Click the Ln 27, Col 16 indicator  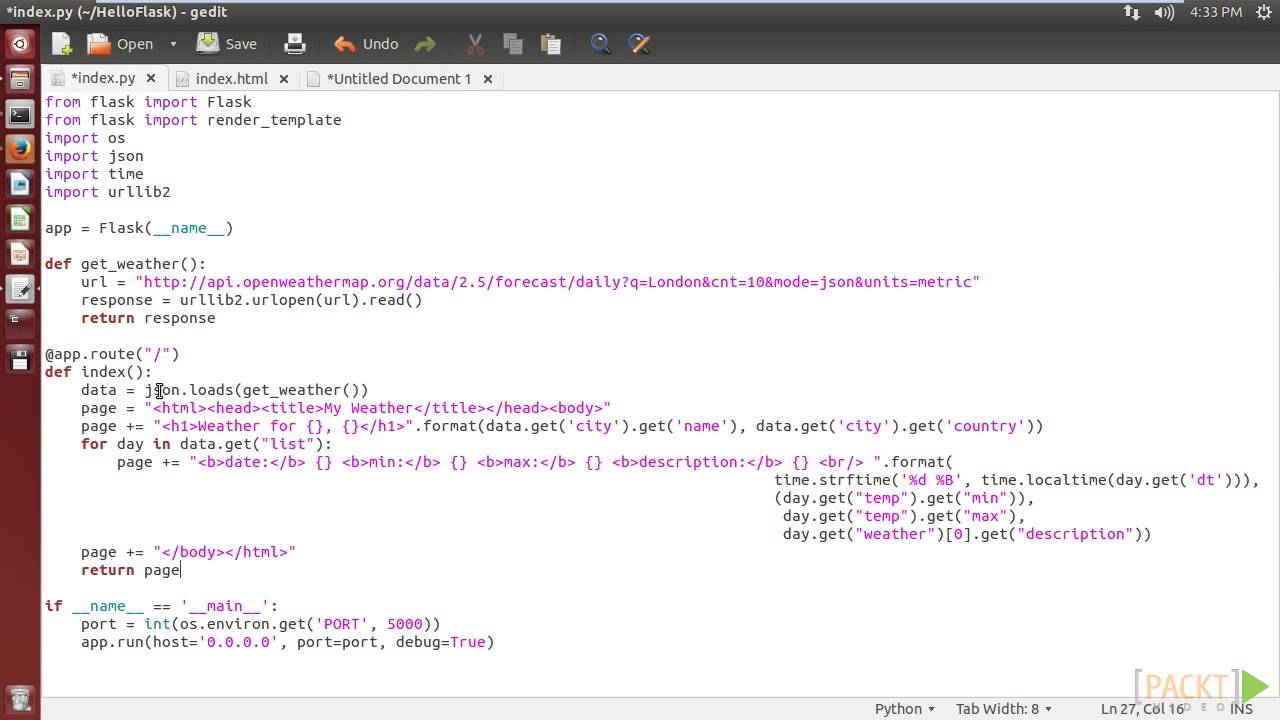pyautogui.click(x=1142, y=708)
